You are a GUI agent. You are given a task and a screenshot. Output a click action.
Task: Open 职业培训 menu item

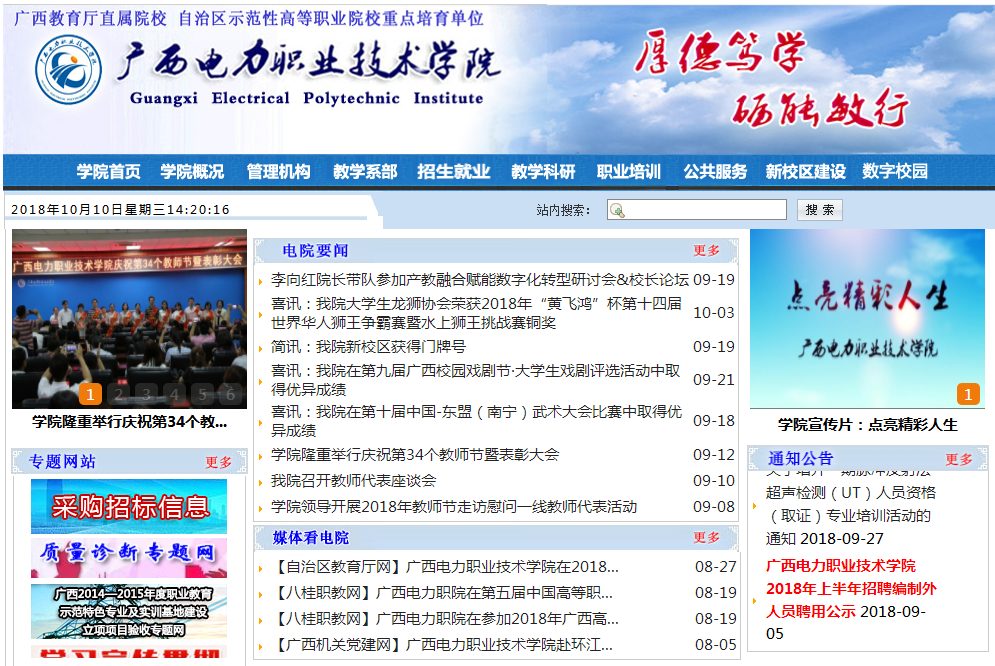629,171
